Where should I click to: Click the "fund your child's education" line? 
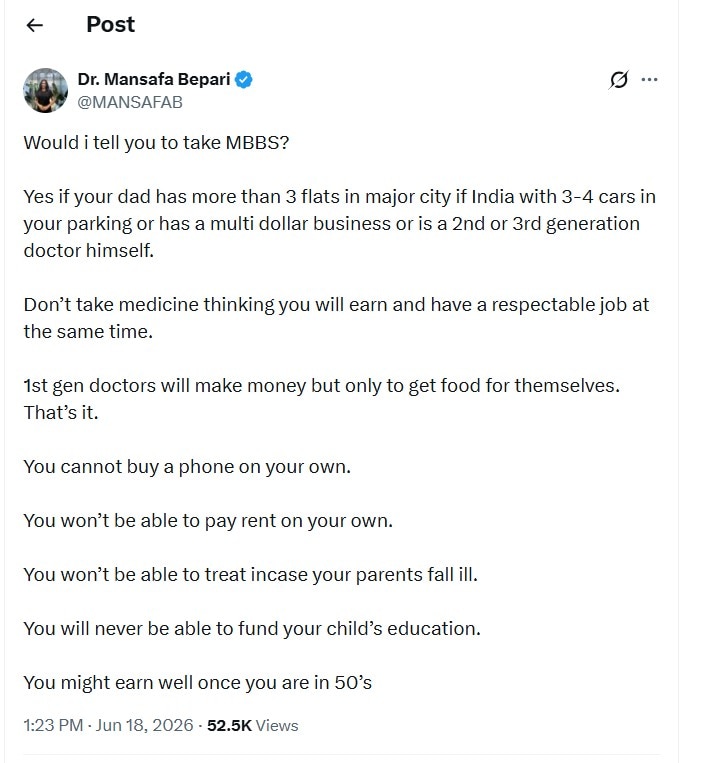click(x=252, y=629)
